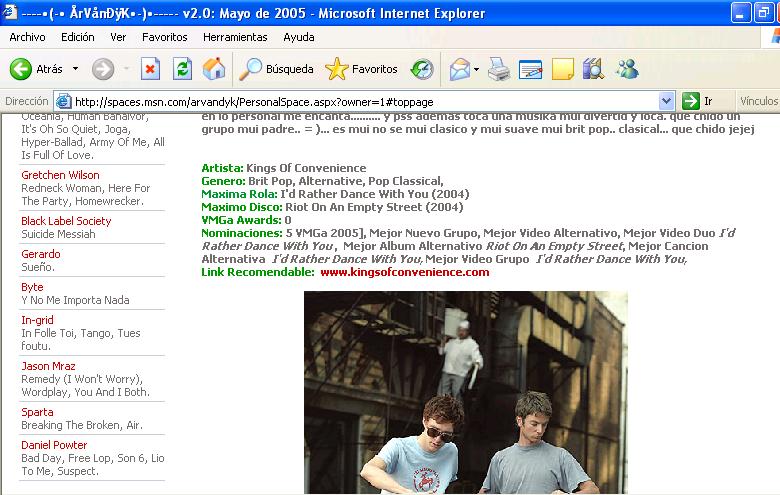Click the Edit page toolbar icon
Screen dimensions: 780x495
pos(530,69)
